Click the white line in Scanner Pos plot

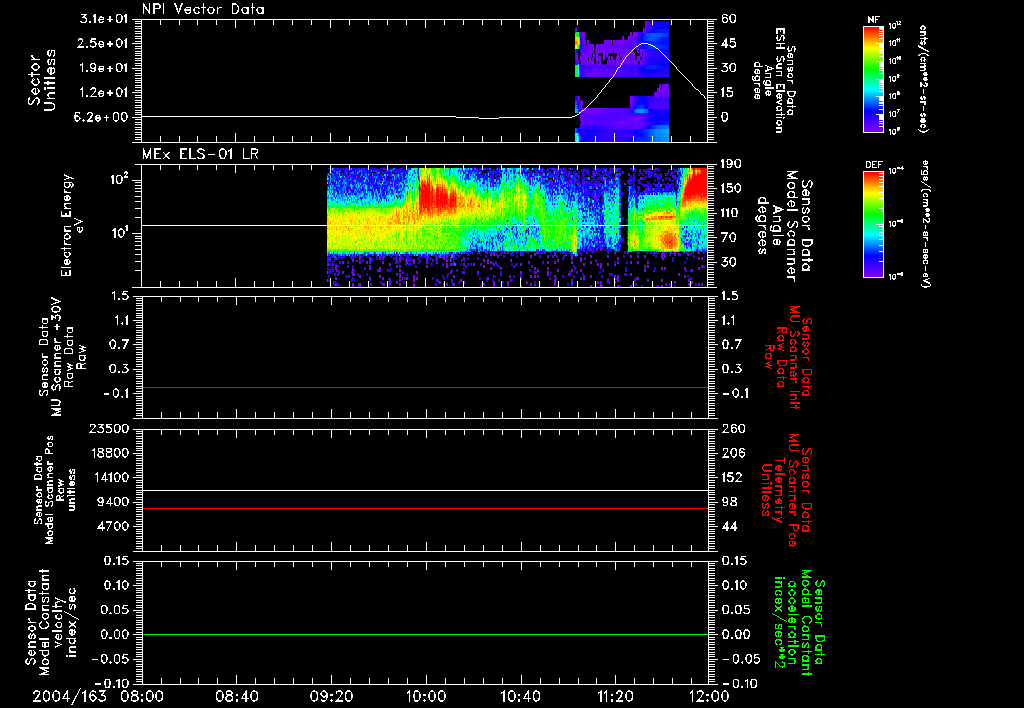425,491
